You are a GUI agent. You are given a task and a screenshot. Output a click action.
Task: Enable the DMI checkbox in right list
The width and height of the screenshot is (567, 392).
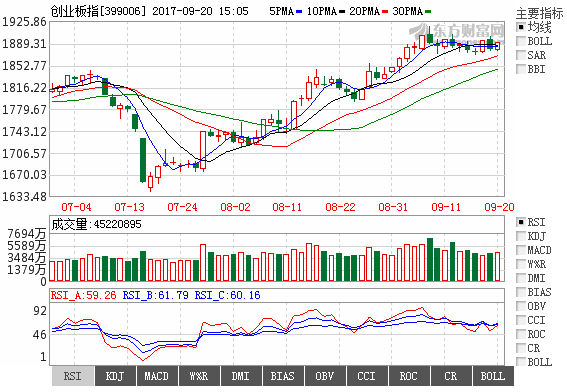coord(521,278)
